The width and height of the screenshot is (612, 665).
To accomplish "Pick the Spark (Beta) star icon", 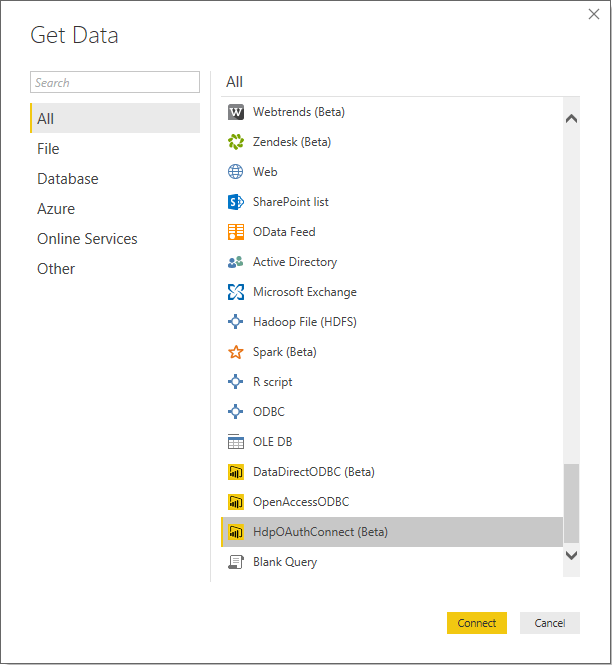I will (x=236, y=352).
